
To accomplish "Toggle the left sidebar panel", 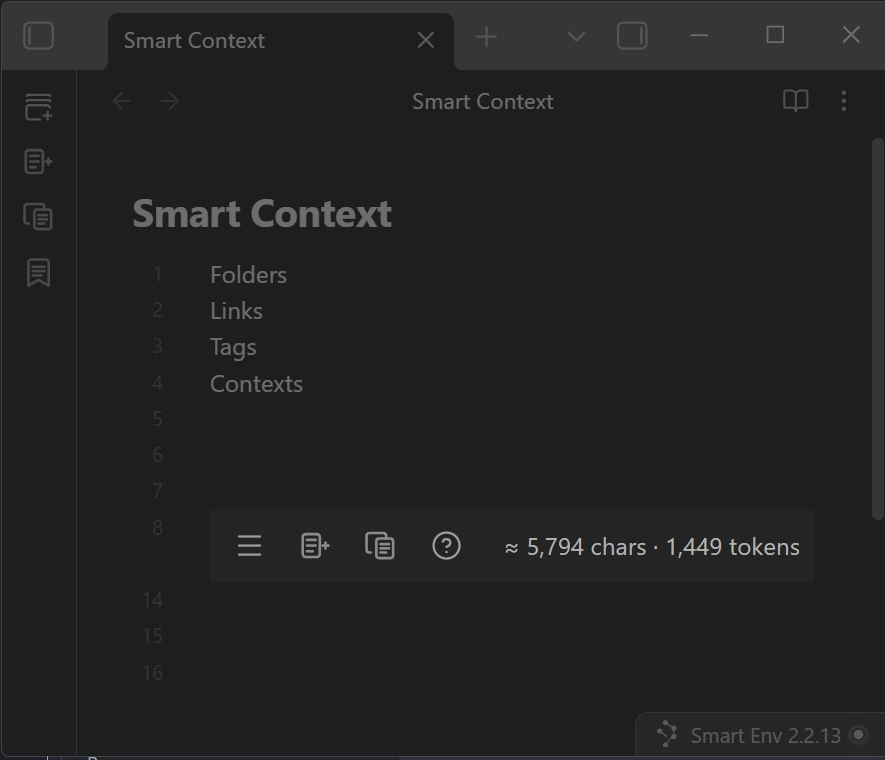I will [38, 37].
